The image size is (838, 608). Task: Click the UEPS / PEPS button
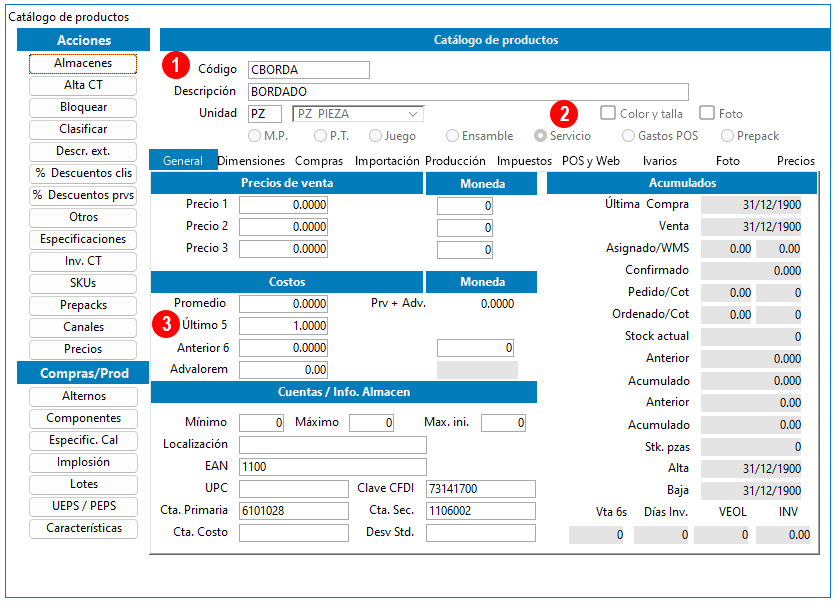pyautogui.click(x=83, y=506)
